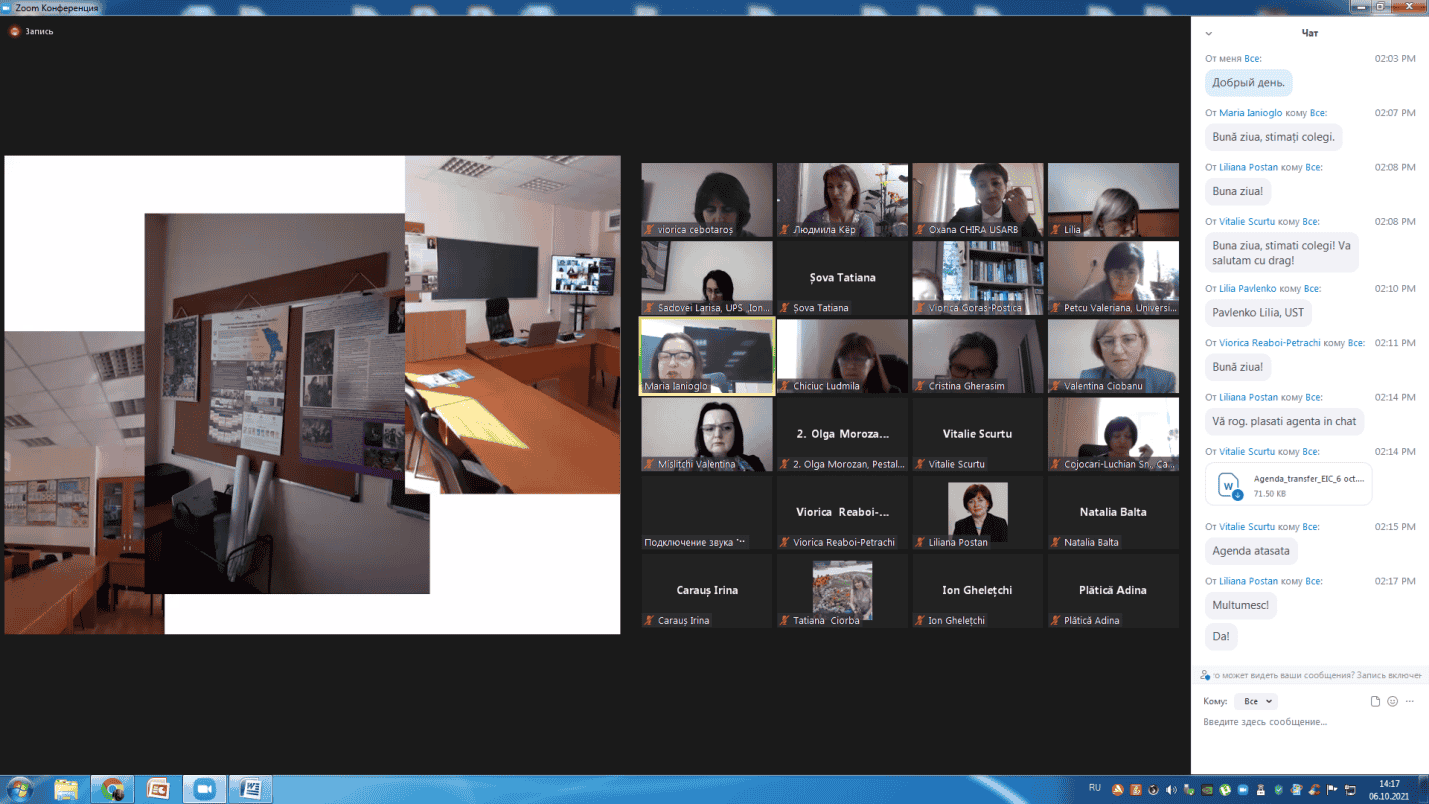Click the Zoom icon in the taskbar
This screenshot has height=804, width=1429.
pos(205,789)
